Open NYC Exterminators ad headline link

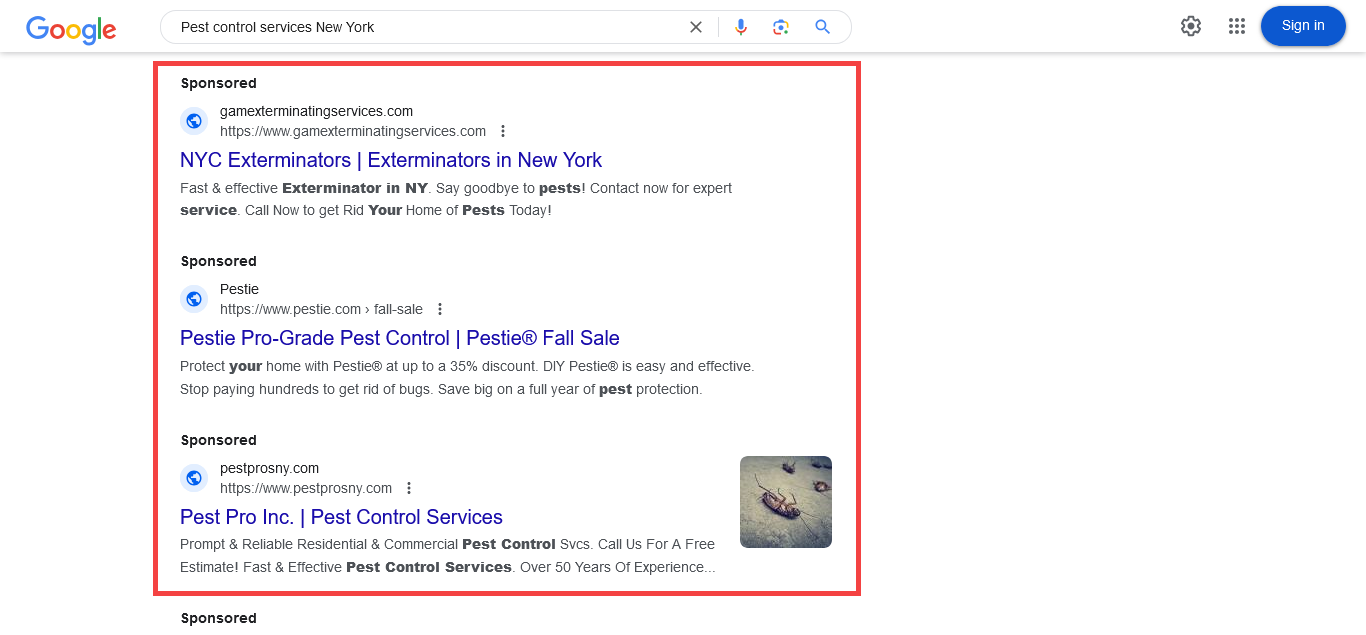(391, 160)
